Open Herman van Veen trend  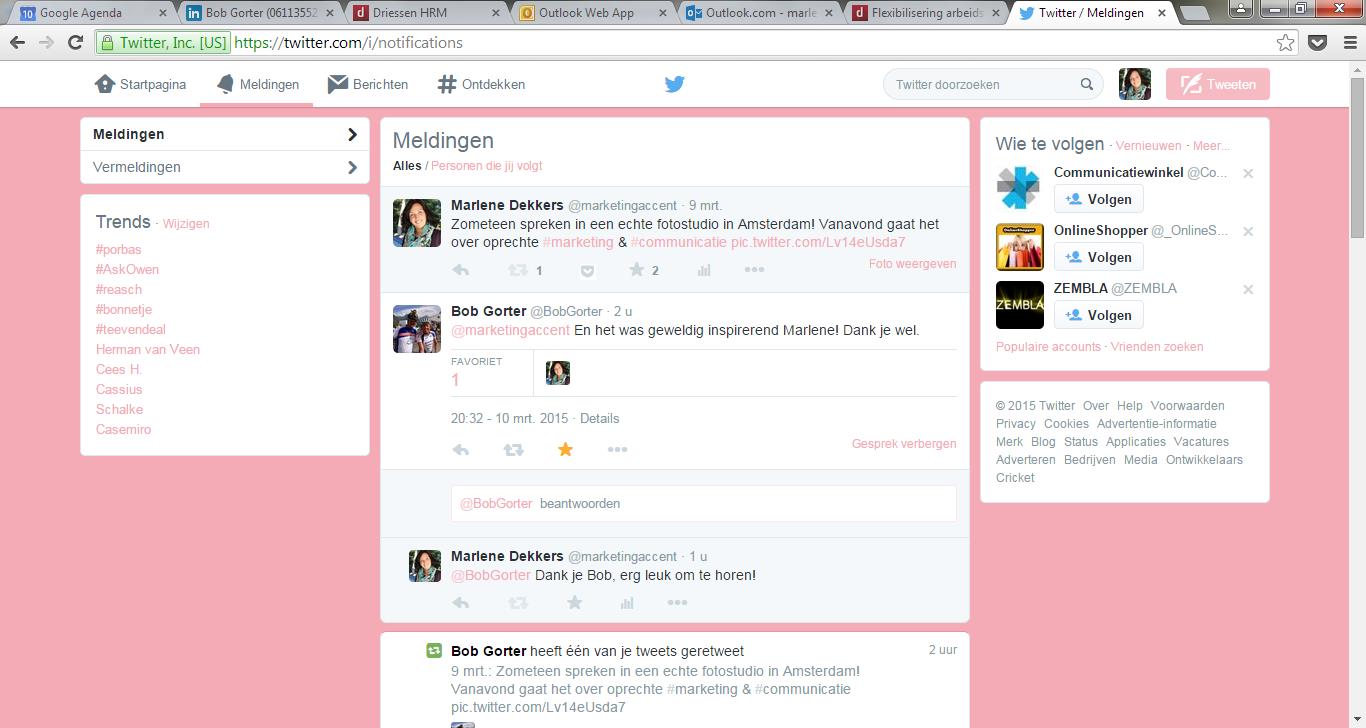point(148,349)
